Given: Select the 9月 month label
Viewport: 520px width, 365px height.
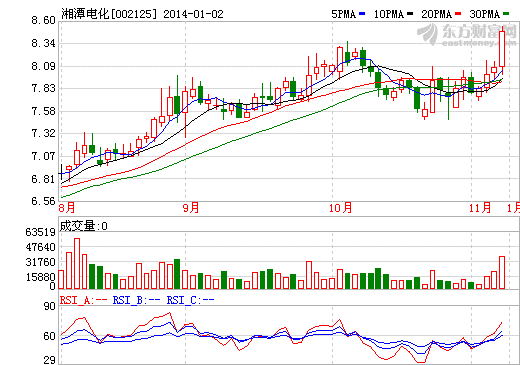Looking at the screenshot, I should point(191,208).
